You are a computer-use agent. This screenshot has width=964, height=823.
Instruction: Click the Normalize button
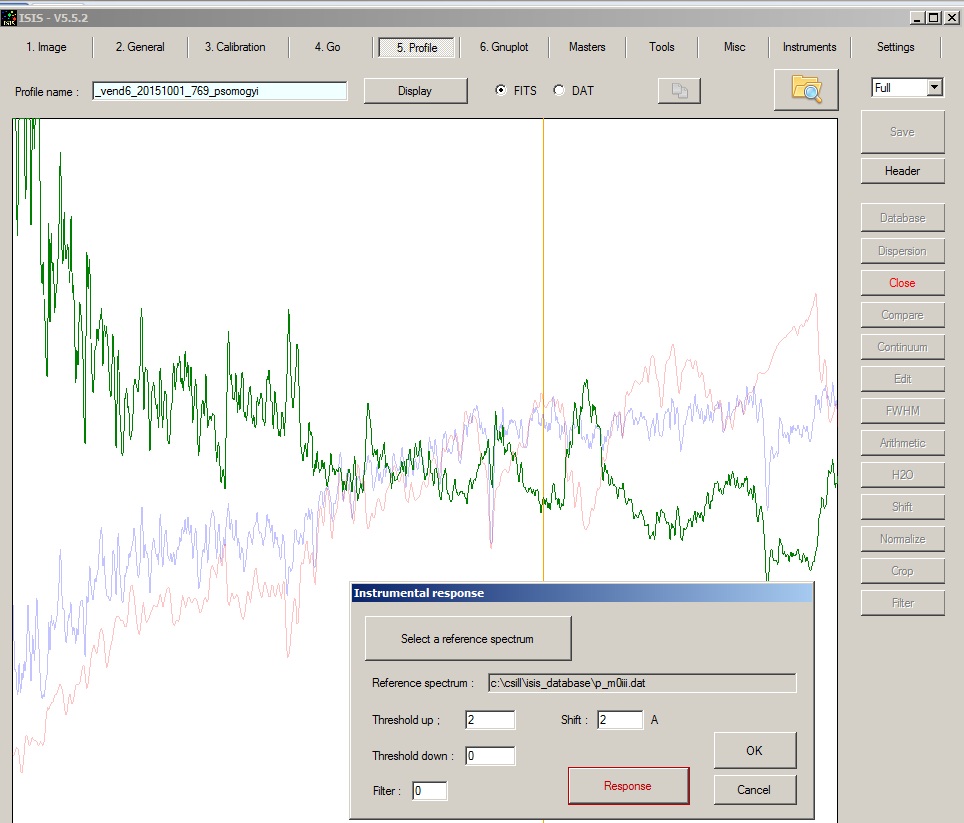pos(903,538)
